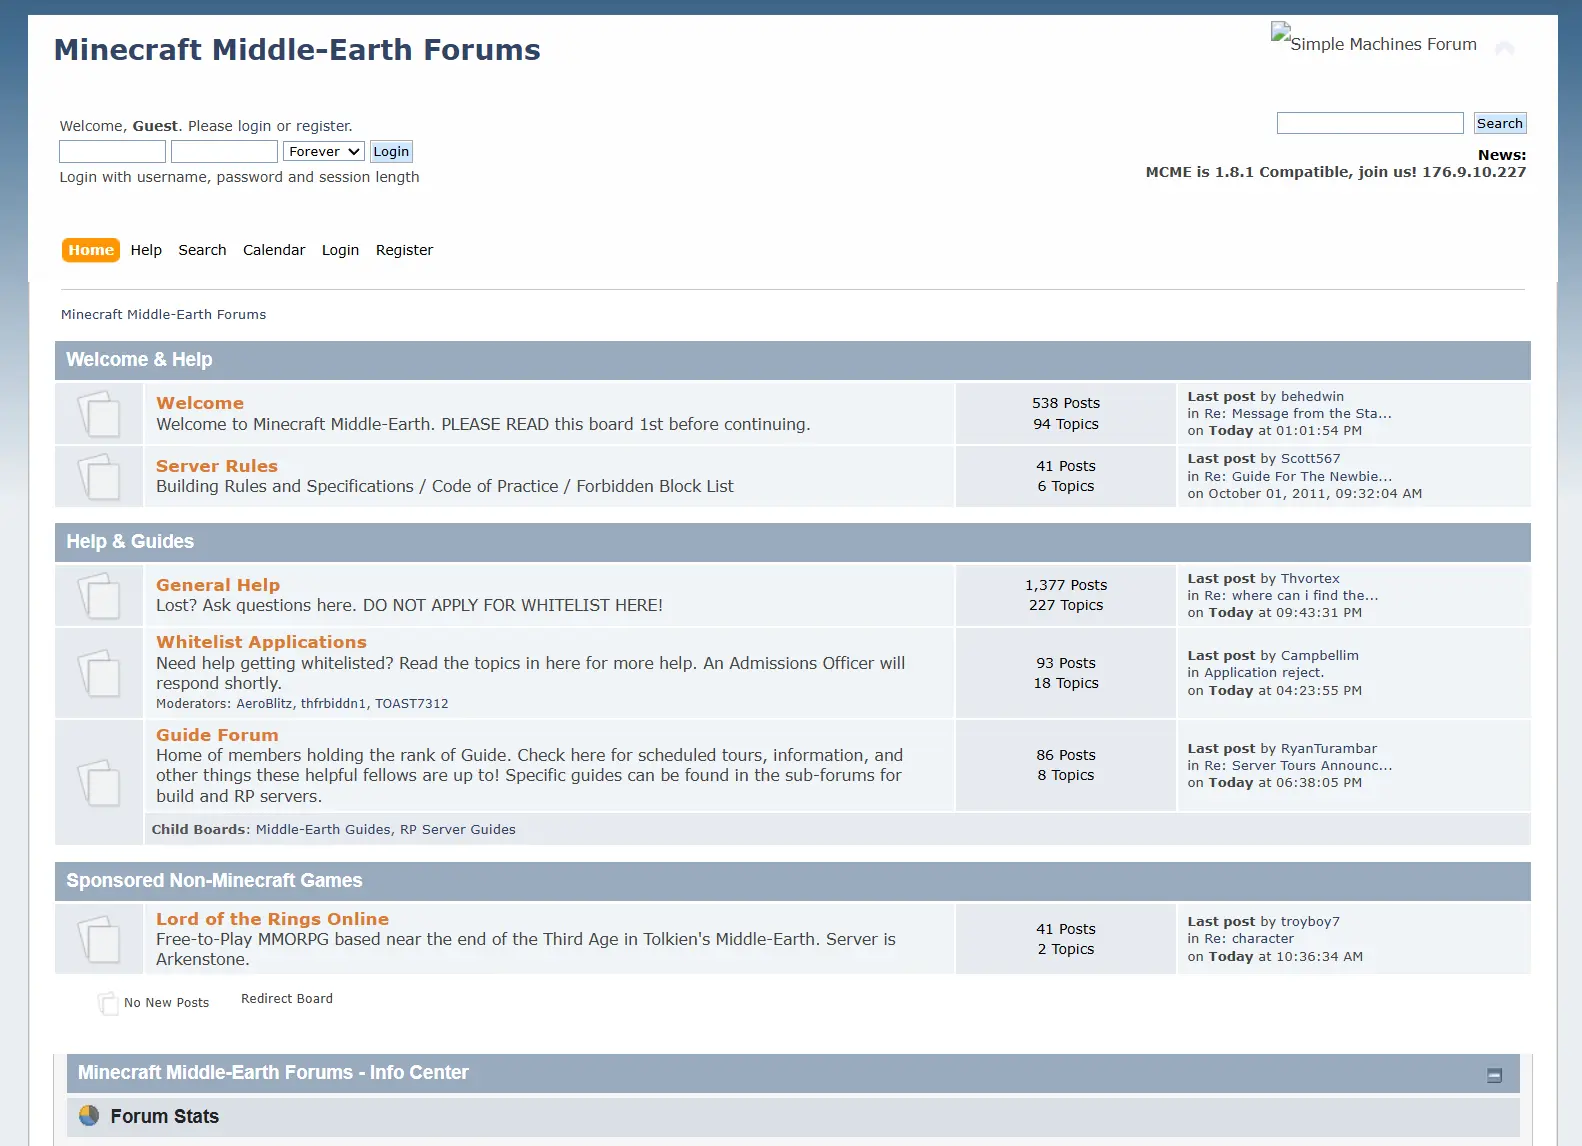Click the Welcome board status icon
Image resolution: width=1582 pixels, height=1146 pixels.
pos(99,413)
